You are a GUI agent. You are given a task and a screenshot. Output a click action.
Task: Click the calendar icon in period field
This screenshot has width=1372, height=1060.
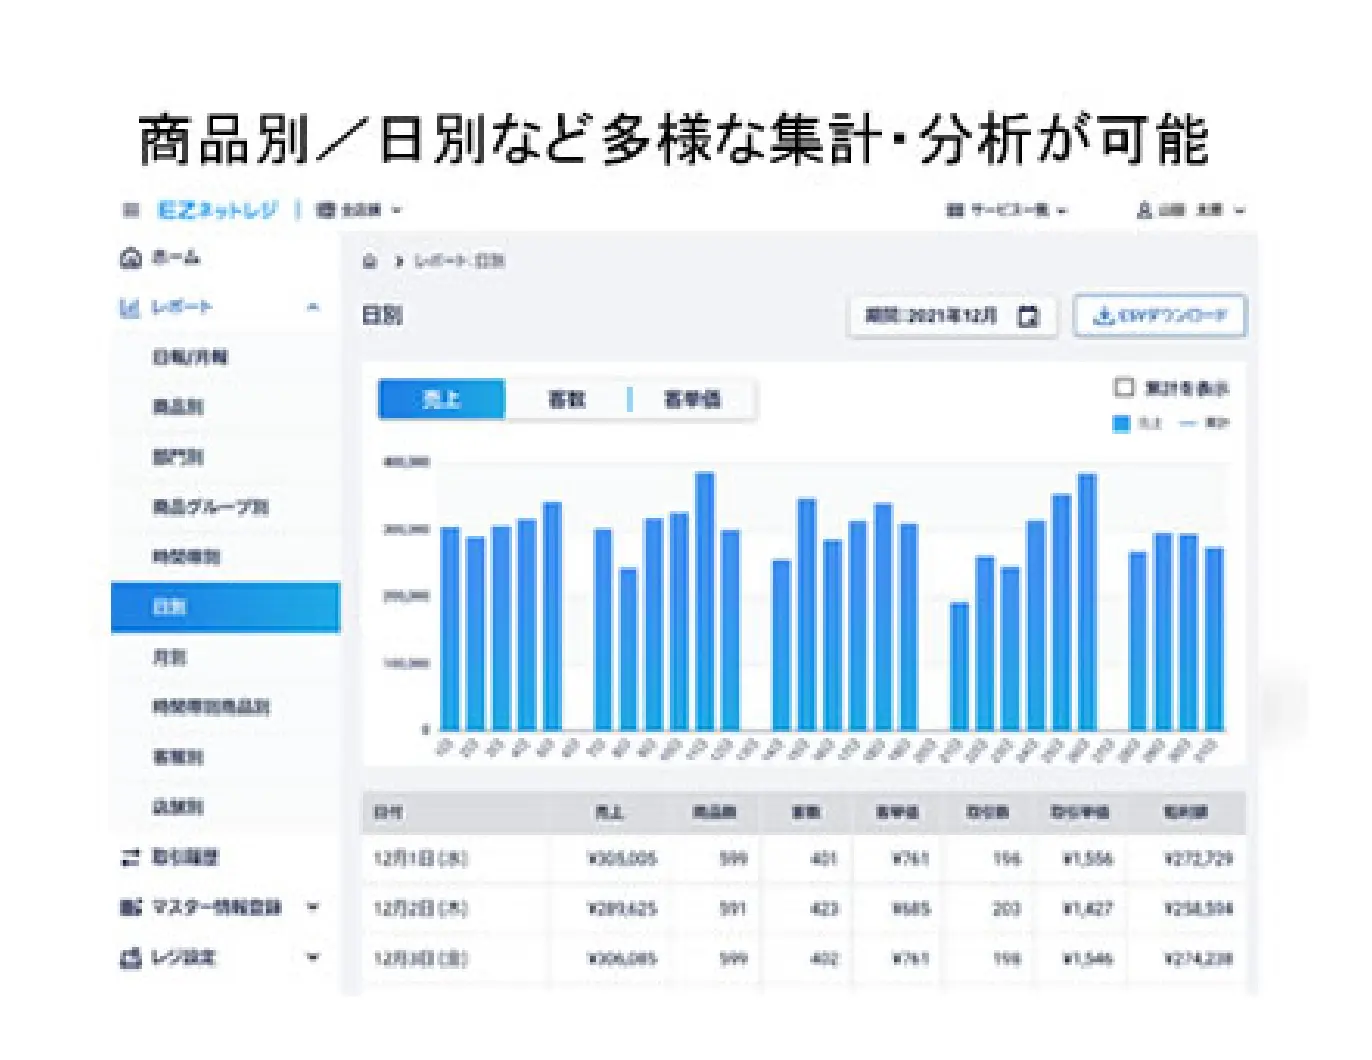(1027, 317)
